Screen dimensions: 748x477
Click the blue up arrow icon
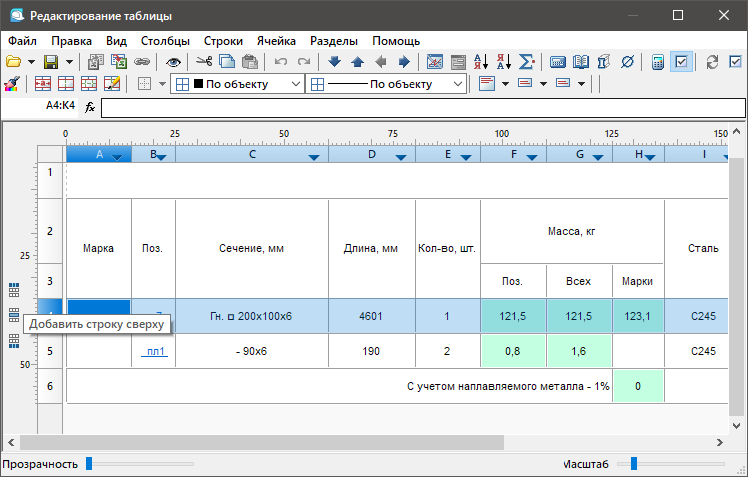click(357, 62)
